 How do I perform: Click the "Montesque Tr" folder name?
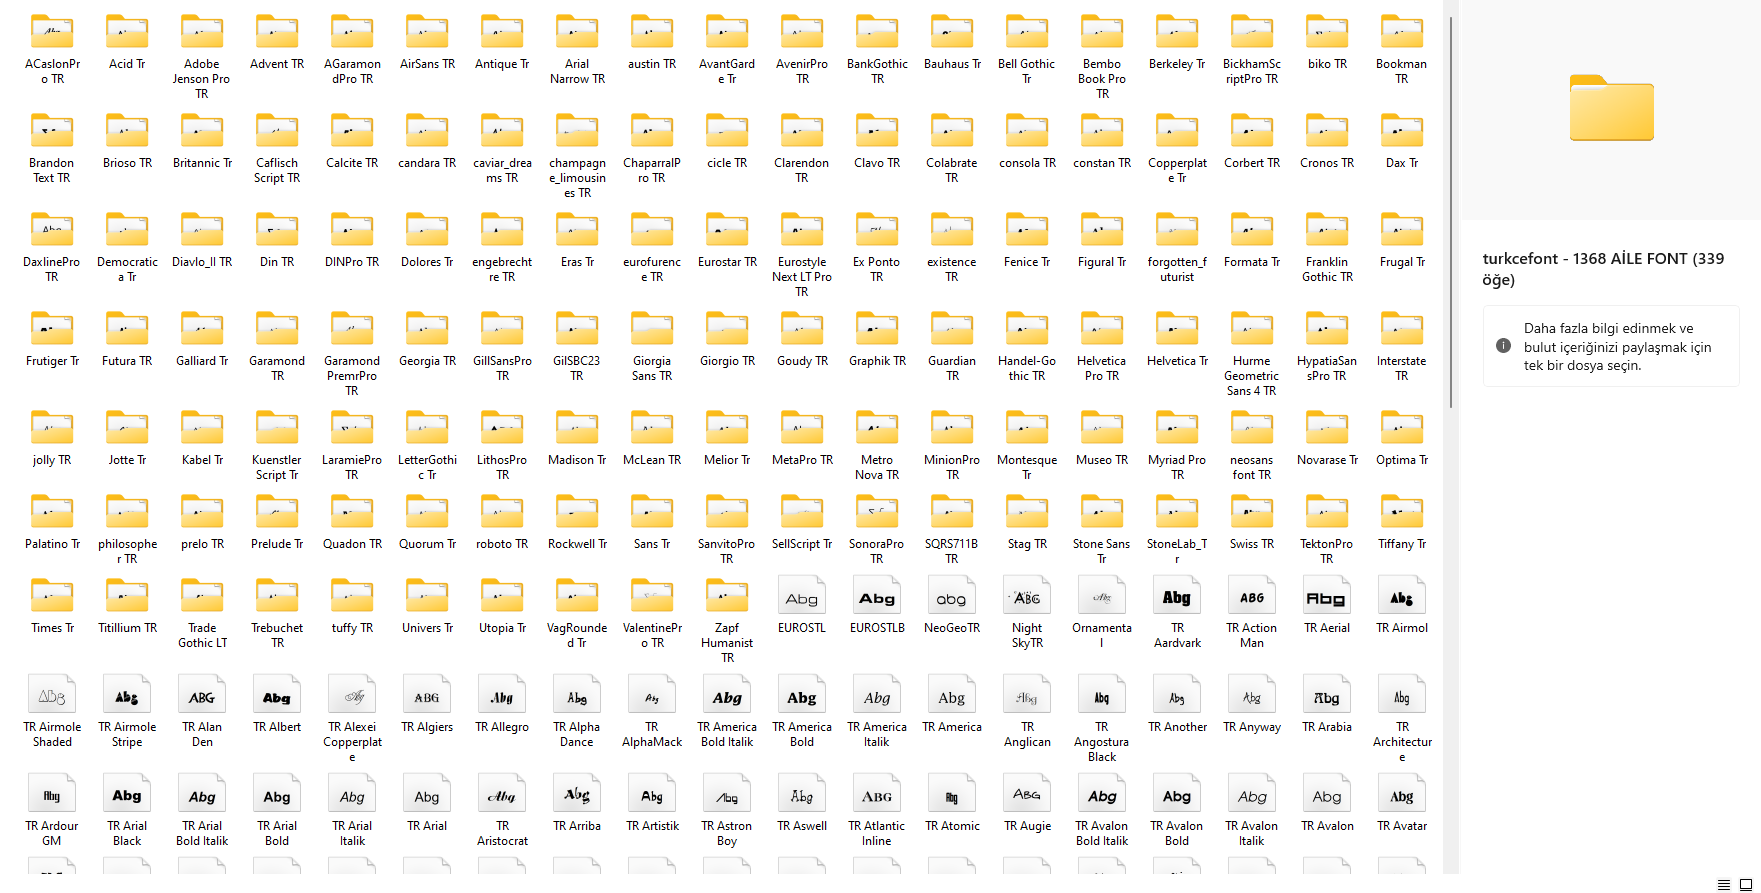click(1027, 467)
